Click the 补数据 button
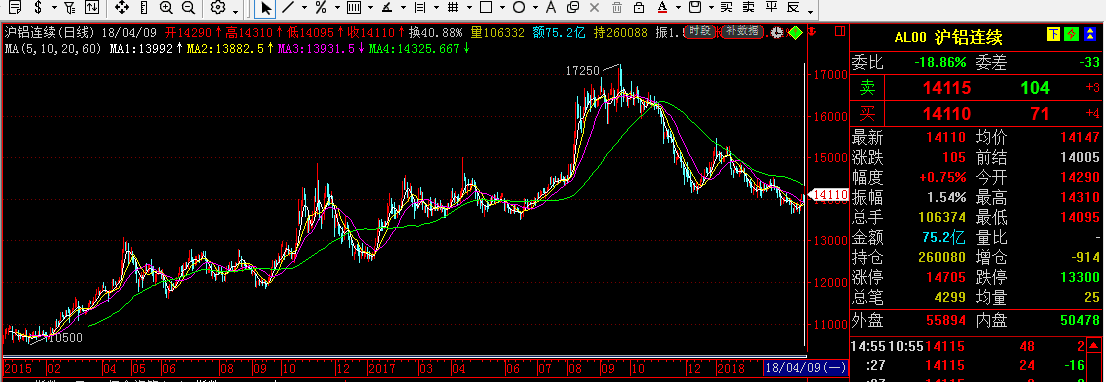Viewport: 1106px width, 382px height. (x=742, y=31)
